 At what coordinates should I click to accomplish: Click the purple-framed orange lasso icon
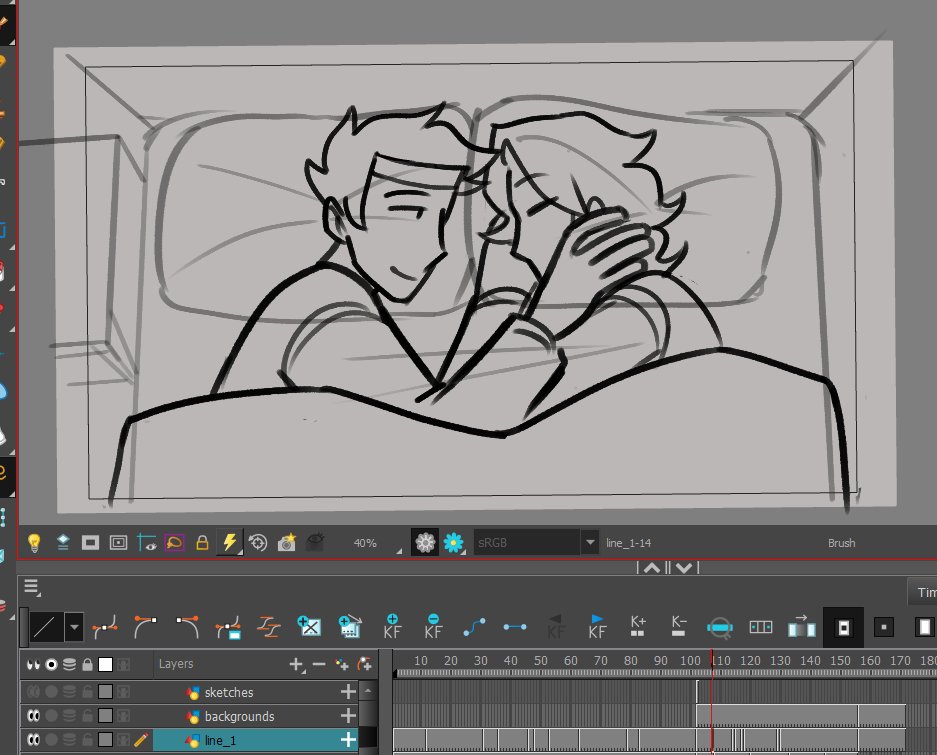pos(174,542)
